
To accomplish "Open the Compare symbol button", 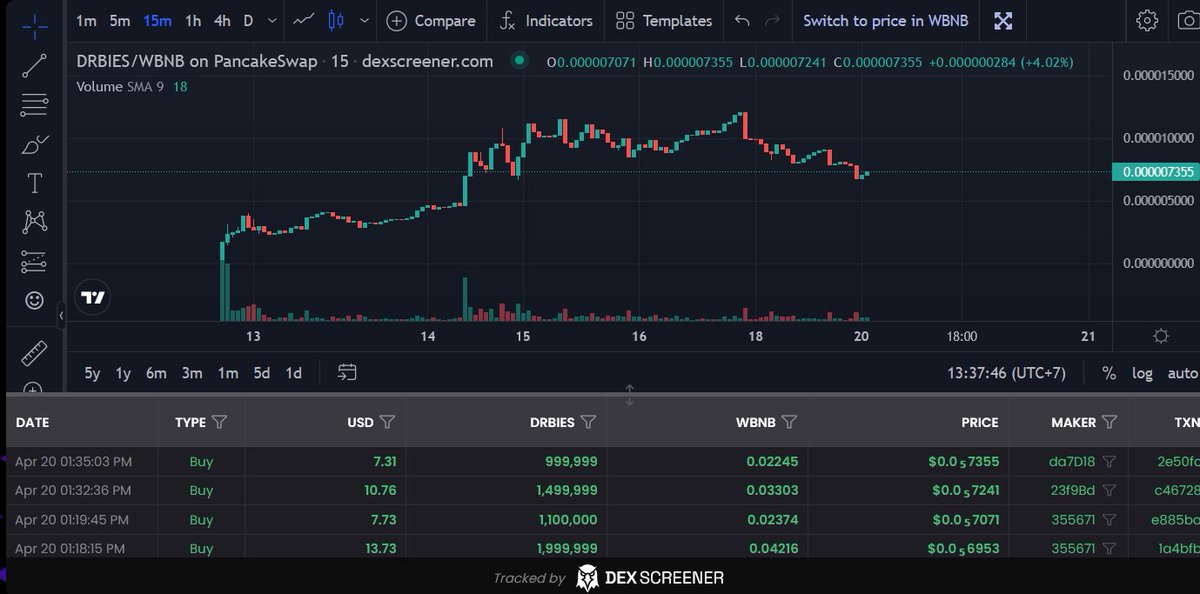I will tap(431, 20).
